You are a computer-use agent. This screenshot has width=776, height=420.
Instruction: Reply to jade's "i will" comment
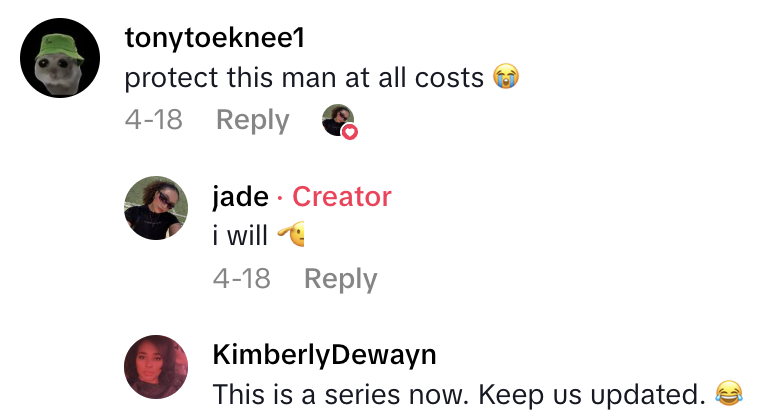point(340,279)
